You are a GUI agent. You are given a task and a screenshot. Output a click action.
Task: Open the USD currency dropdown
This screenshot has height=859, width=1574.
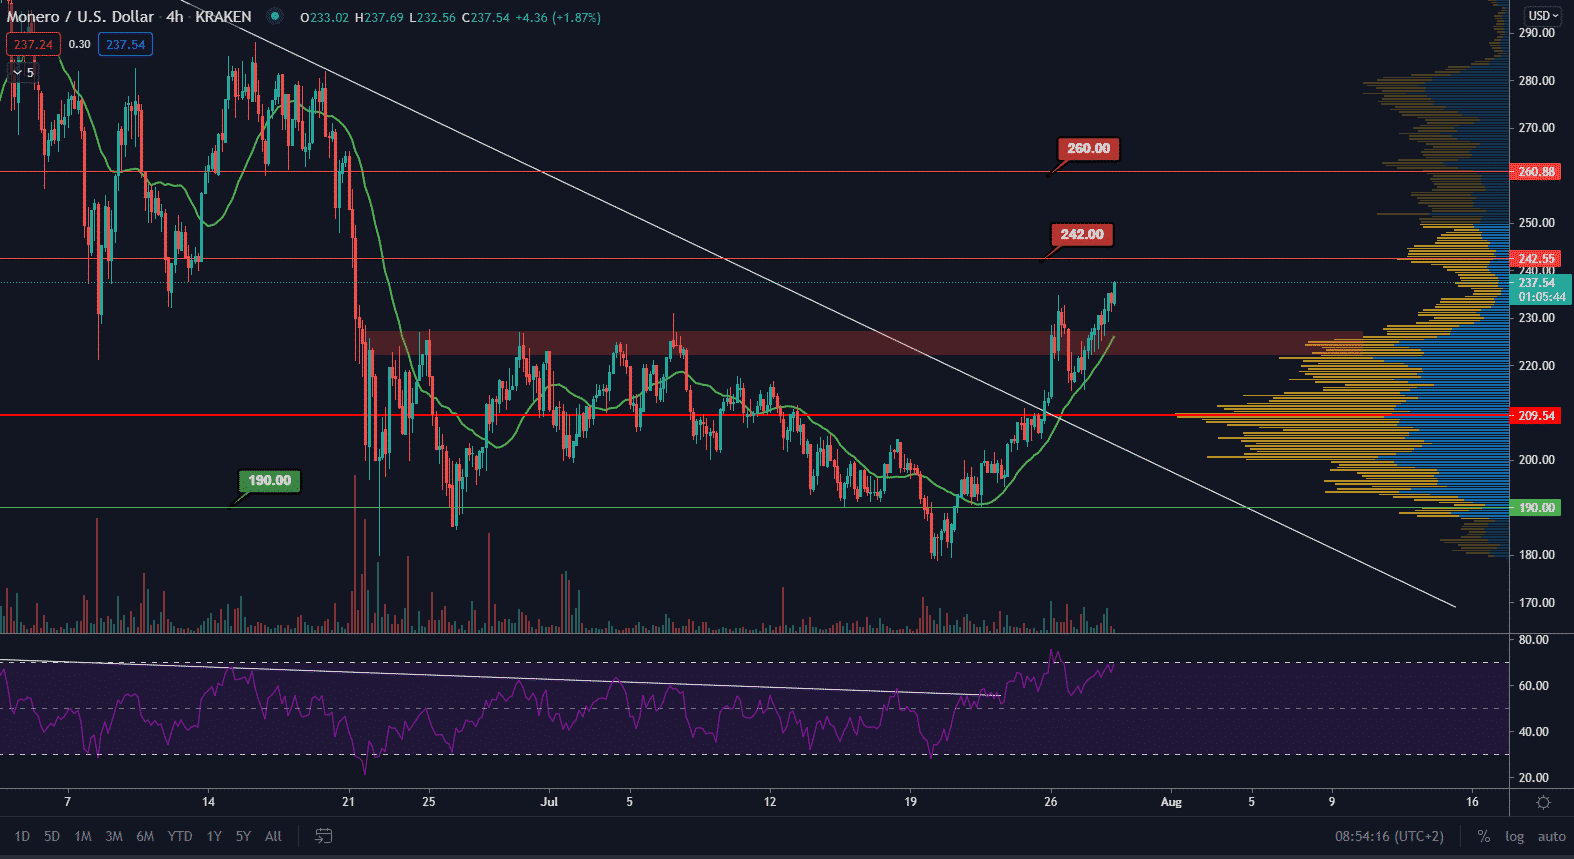click(x=1543, y=16)
